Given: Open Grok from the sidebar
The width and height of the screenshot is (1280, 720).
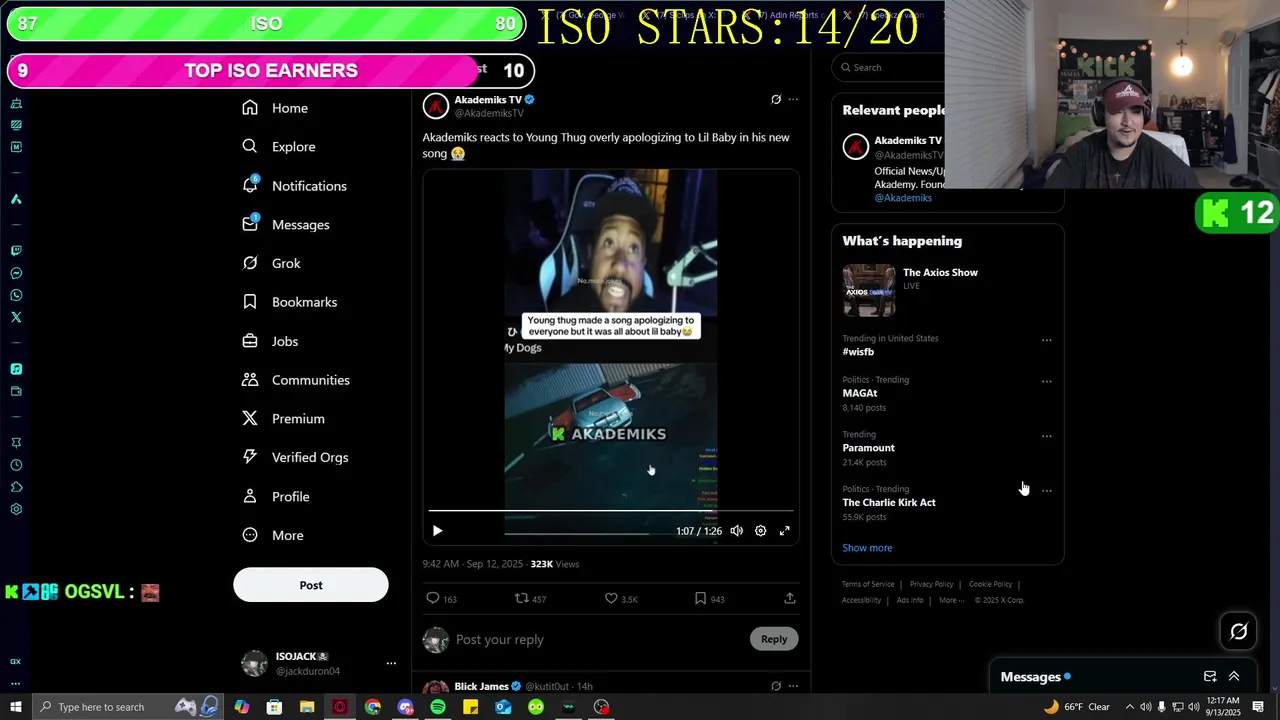Looking at the screenshot, I should pyautogui.click(x=271, y=263).
